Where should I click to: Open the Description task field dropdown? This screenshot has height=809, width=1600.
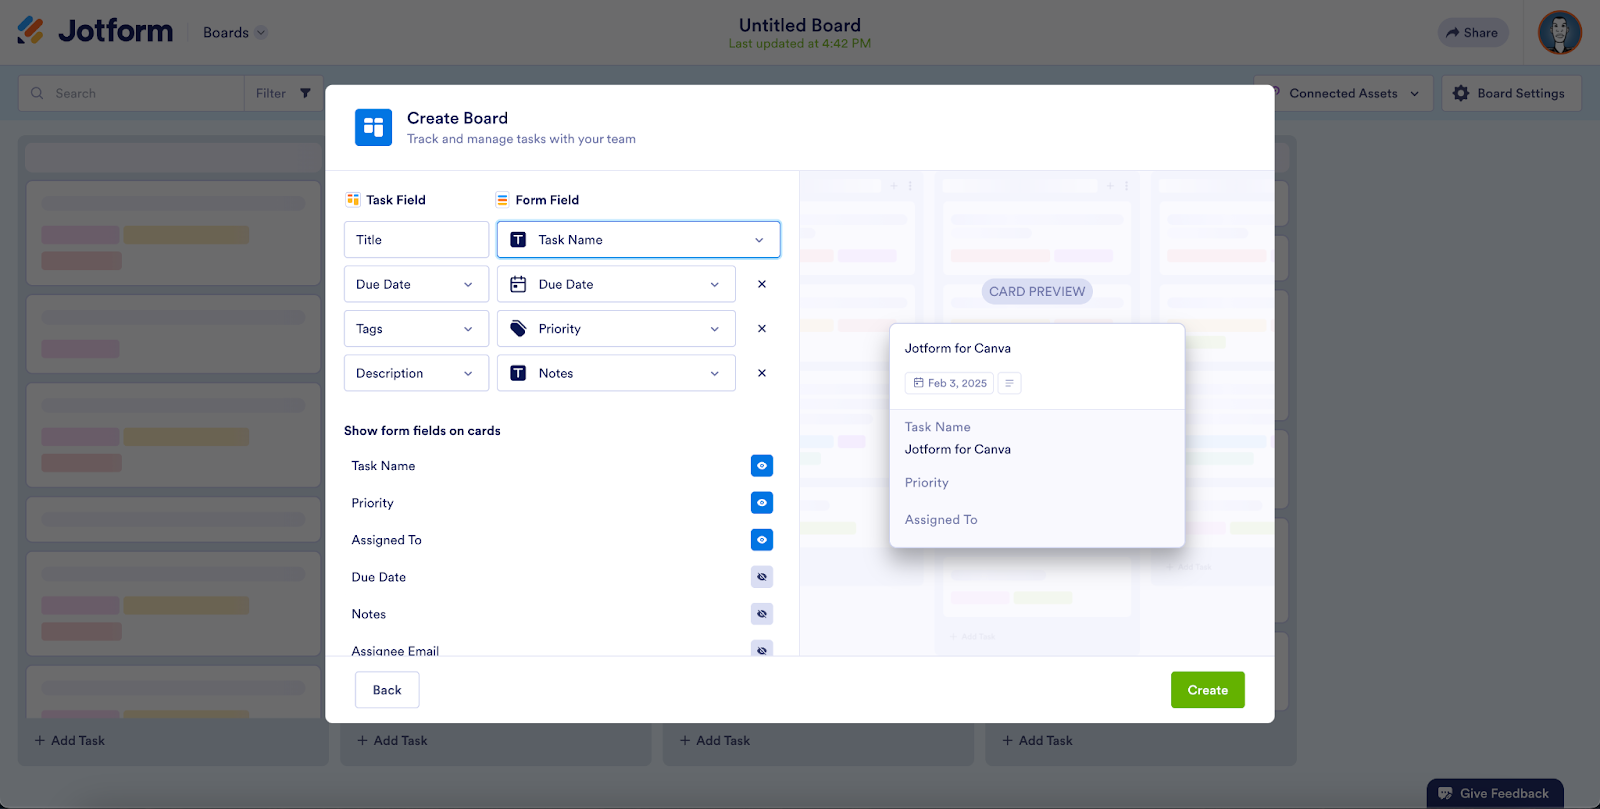coord(416,373)
